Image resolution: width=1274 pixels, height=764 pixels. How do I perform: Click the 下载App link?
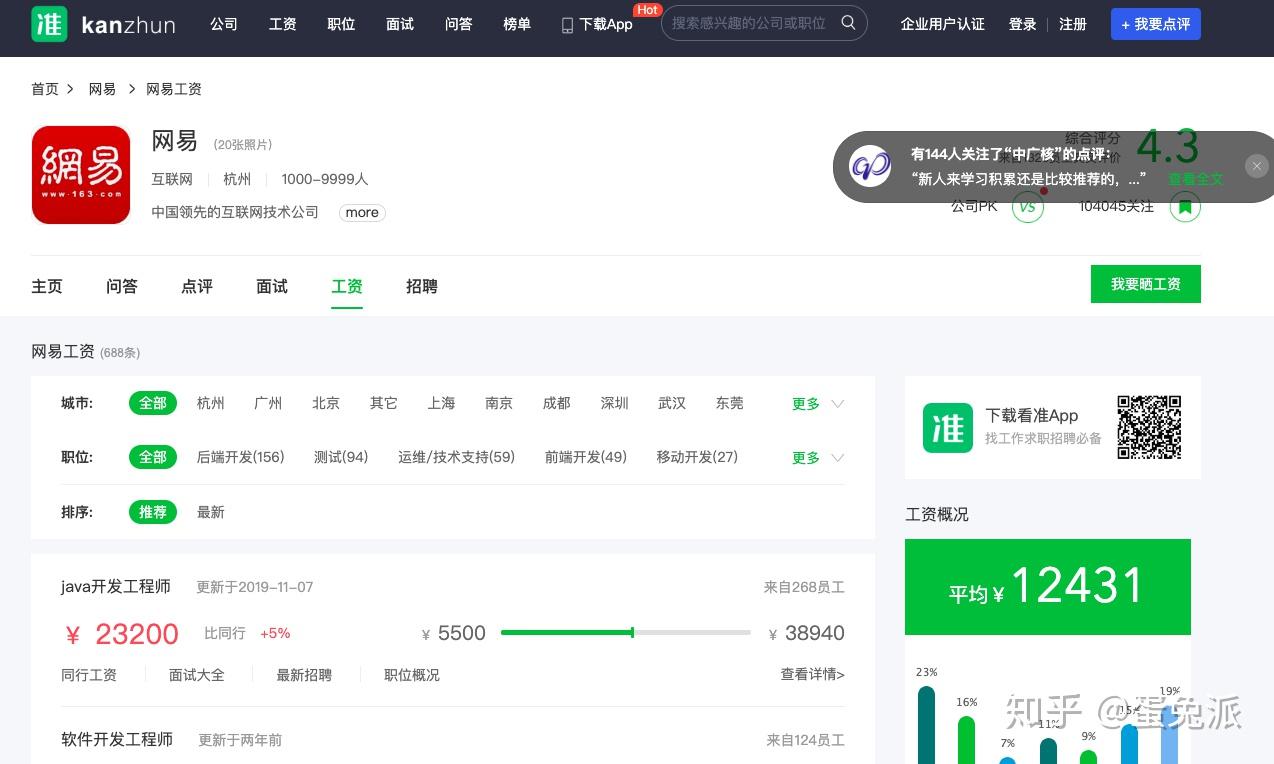606,24
